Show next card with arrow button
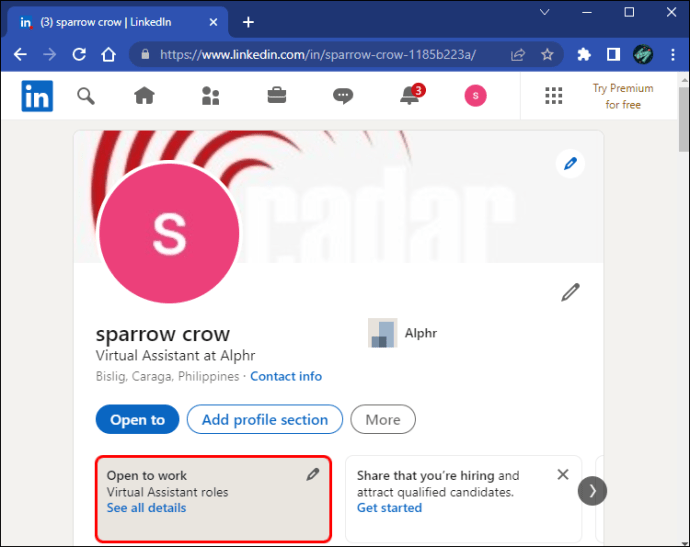Image resolution: width=690 pixels, height=547 pixels. [x=592, y=491]
